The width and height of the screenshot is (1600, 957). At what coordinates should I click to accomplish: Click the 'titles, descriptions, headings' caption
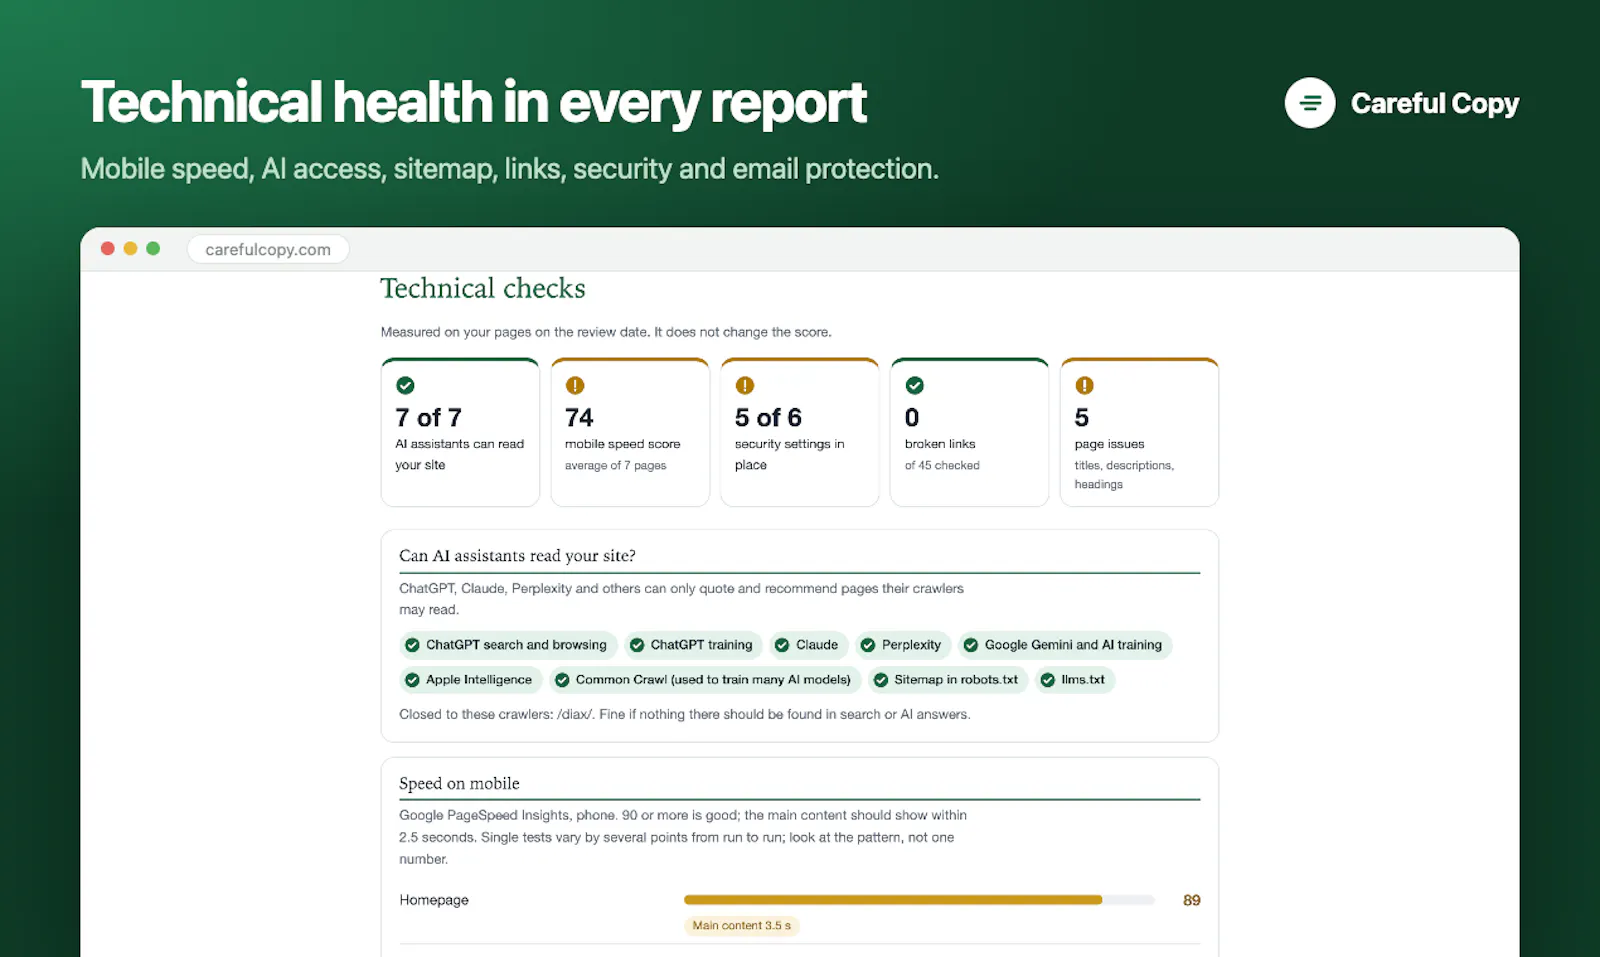(x=1124, y=475)
